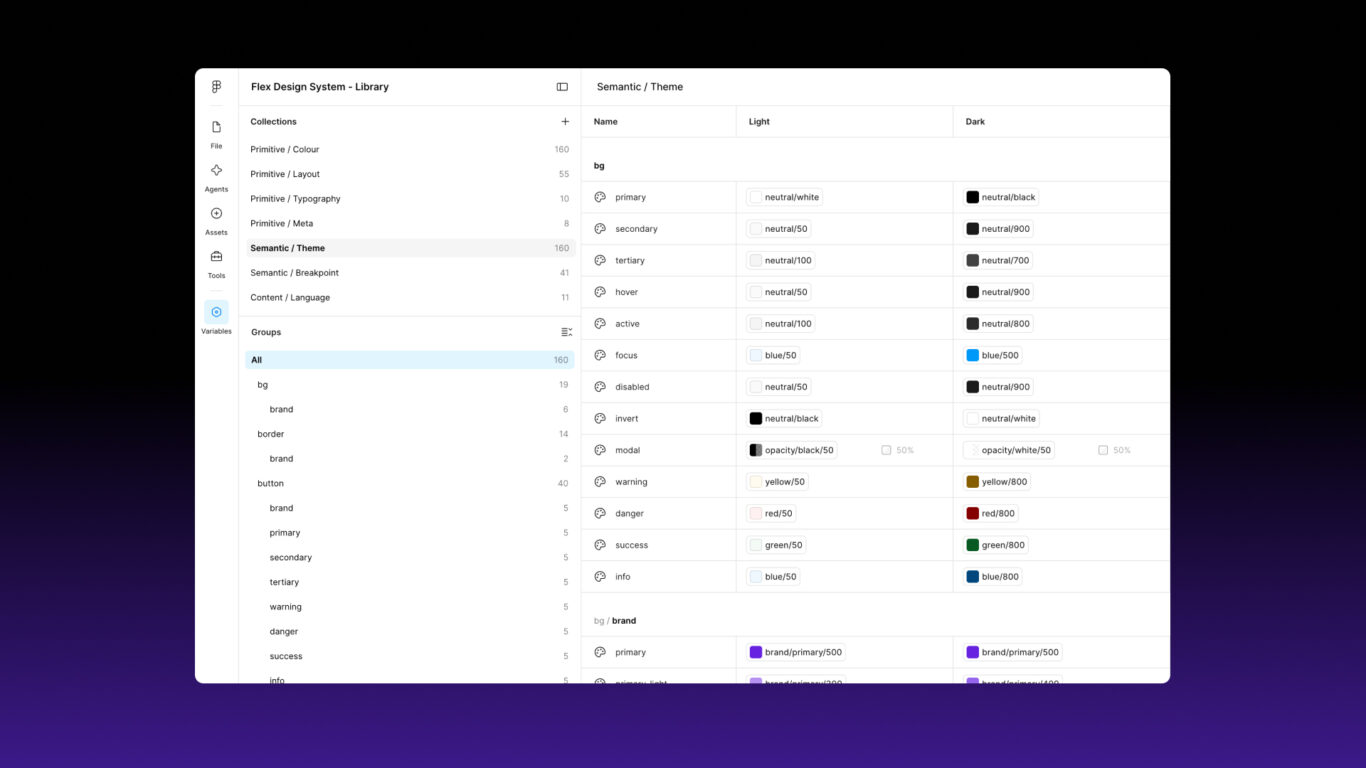Click the palette icon in the danger row
Screen dimensions: 1366x768
600,513
